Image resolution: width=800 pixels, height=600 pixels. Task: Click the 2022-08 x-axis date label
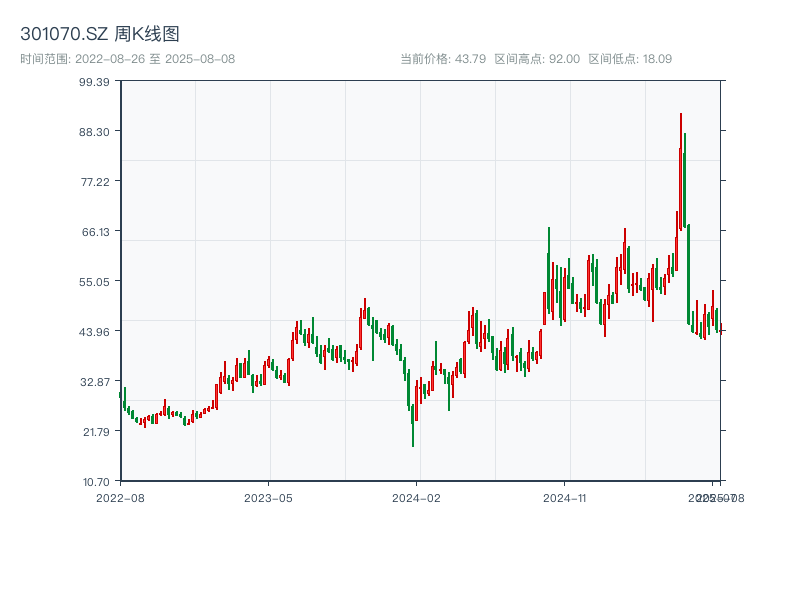click(120, 497)
